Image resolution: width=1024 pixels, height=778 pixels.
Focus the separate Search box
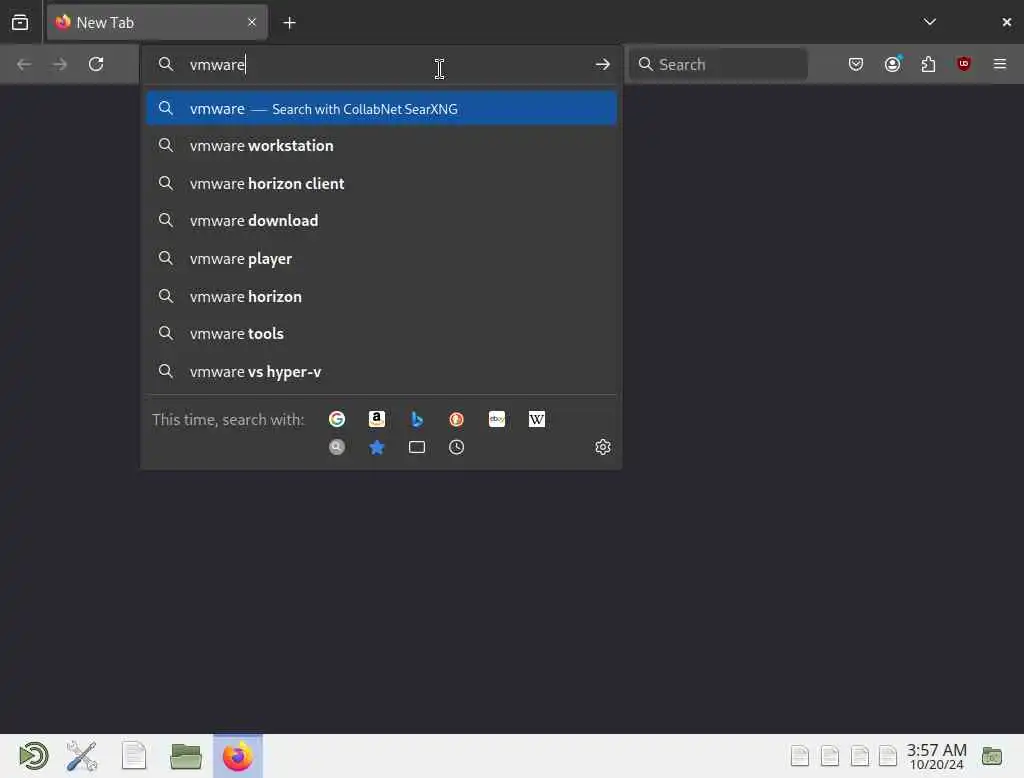click(x=718, y=64)
